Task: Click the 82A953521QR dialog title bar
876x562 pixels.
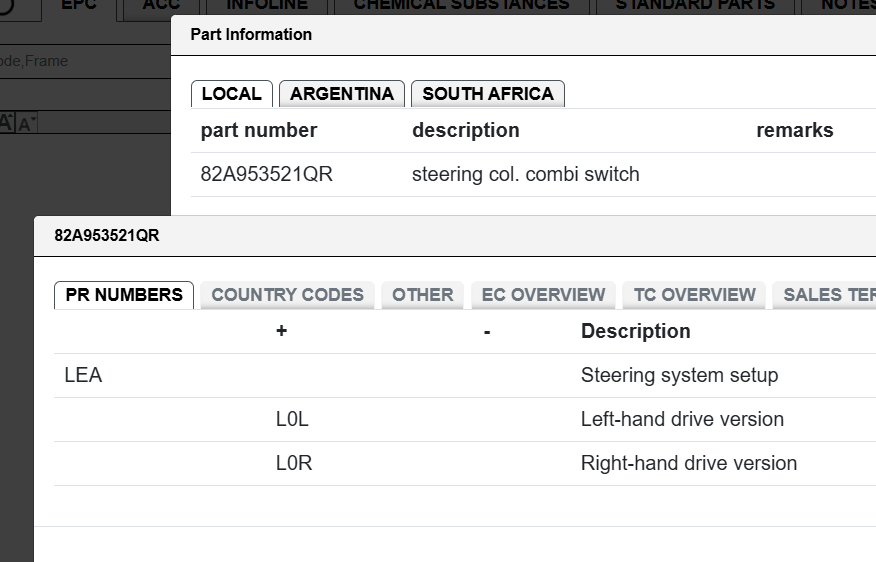Action: [455, 236]
